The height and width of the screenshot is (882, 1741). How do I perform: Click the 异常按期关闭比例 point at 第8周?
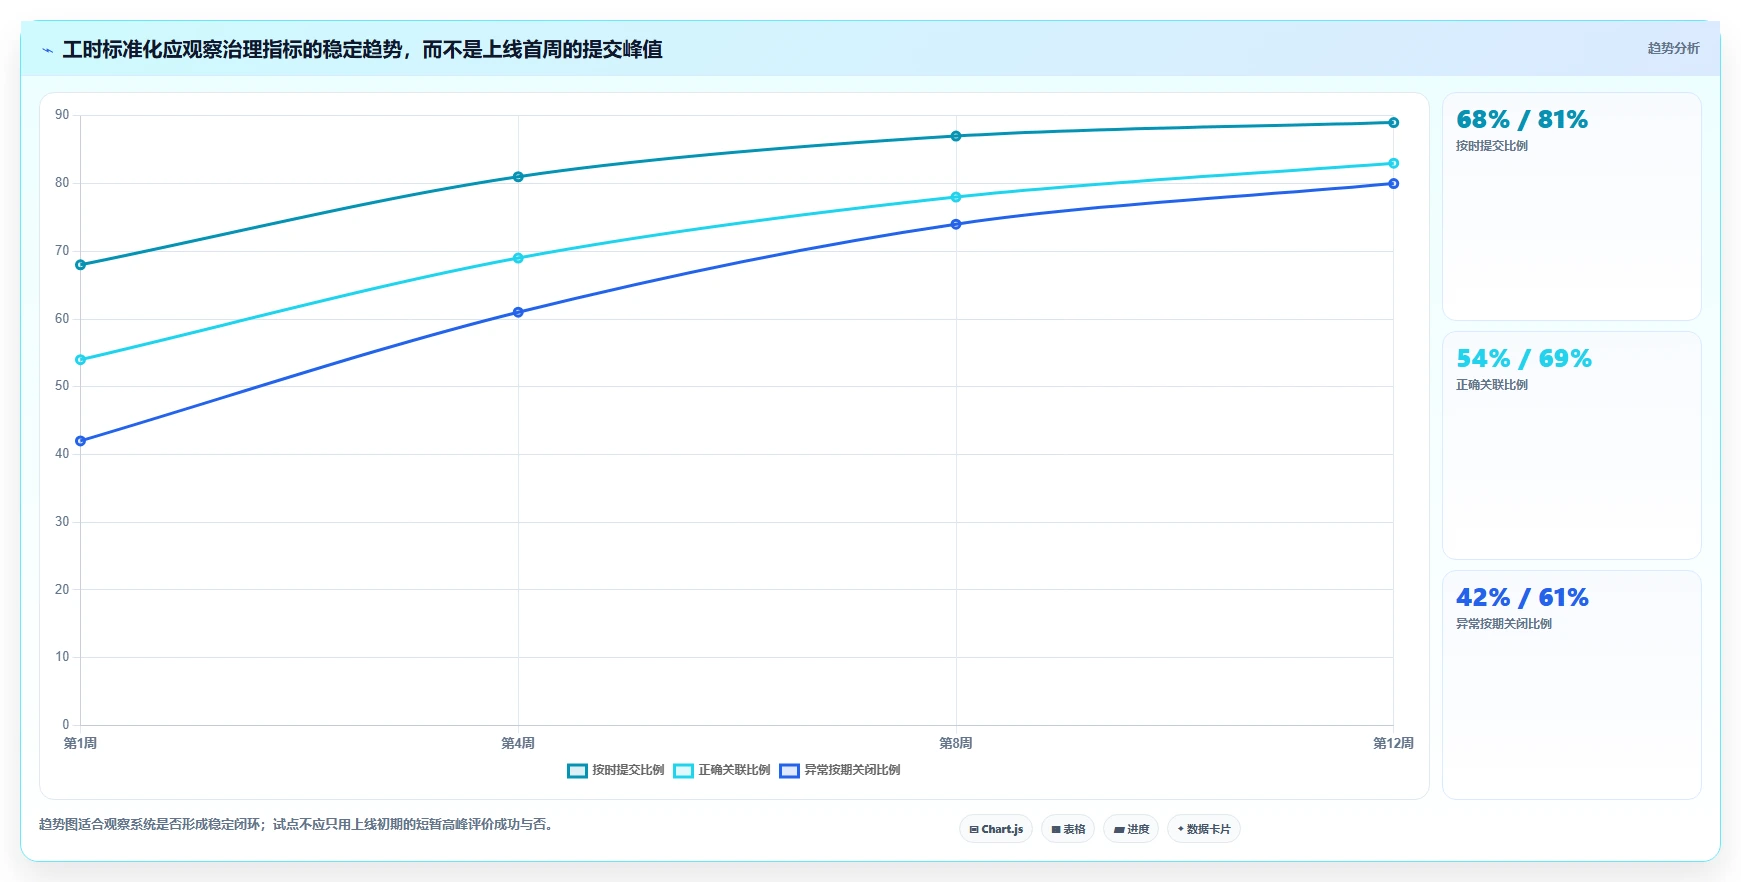coord(956,224)
